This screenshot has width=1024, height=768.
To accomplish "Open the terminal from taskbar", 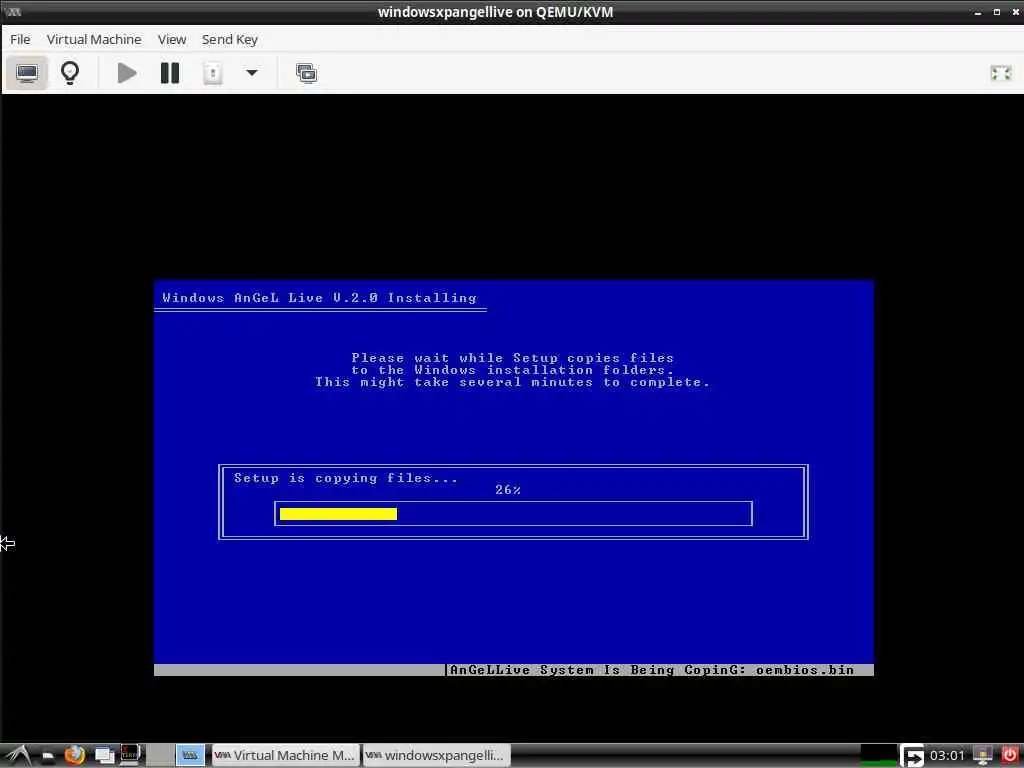I will (130, 755).
